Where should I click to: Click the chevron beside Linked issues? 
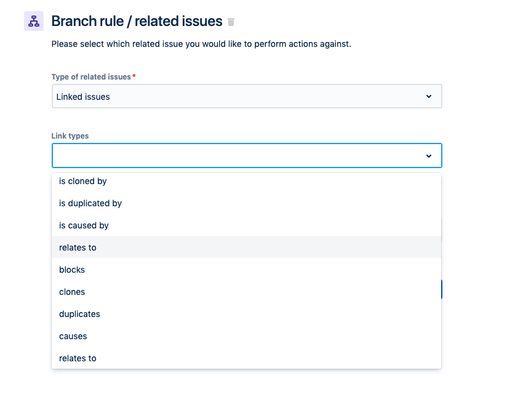tap(429, 96)
